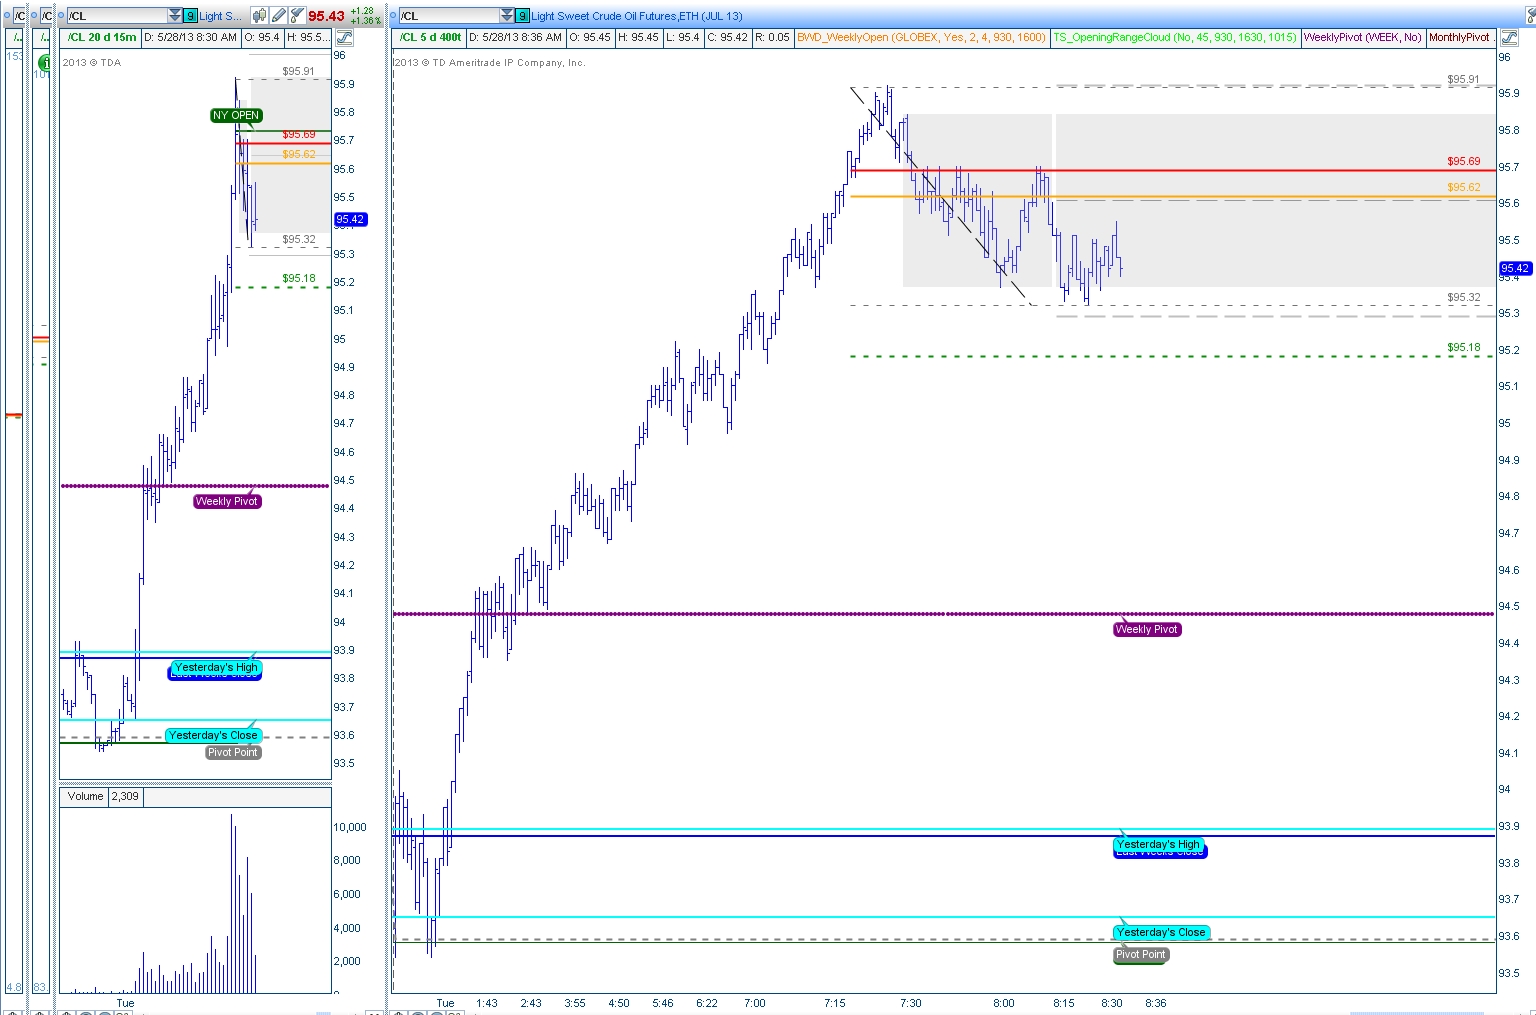Image resolution: width=1536 pixels, height=1015 pixels.
Task: Open the TS_OpeningRangeCloud study label
Action: [1174, 38]
